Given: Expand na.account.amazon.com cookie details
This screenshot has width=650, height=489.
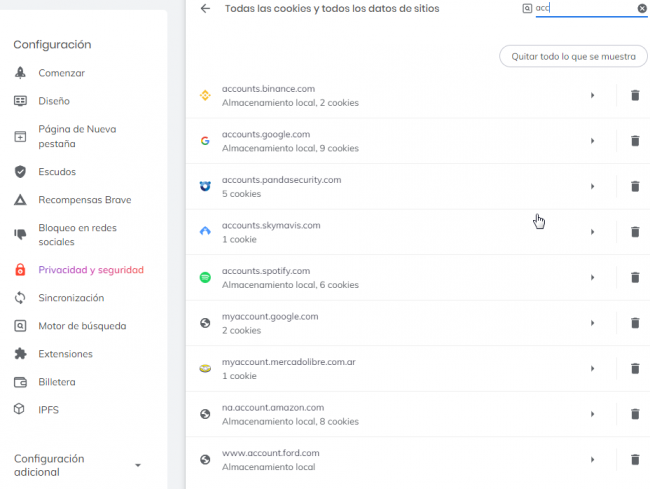Looking at the screenshot, I should [x=592, y=414].
